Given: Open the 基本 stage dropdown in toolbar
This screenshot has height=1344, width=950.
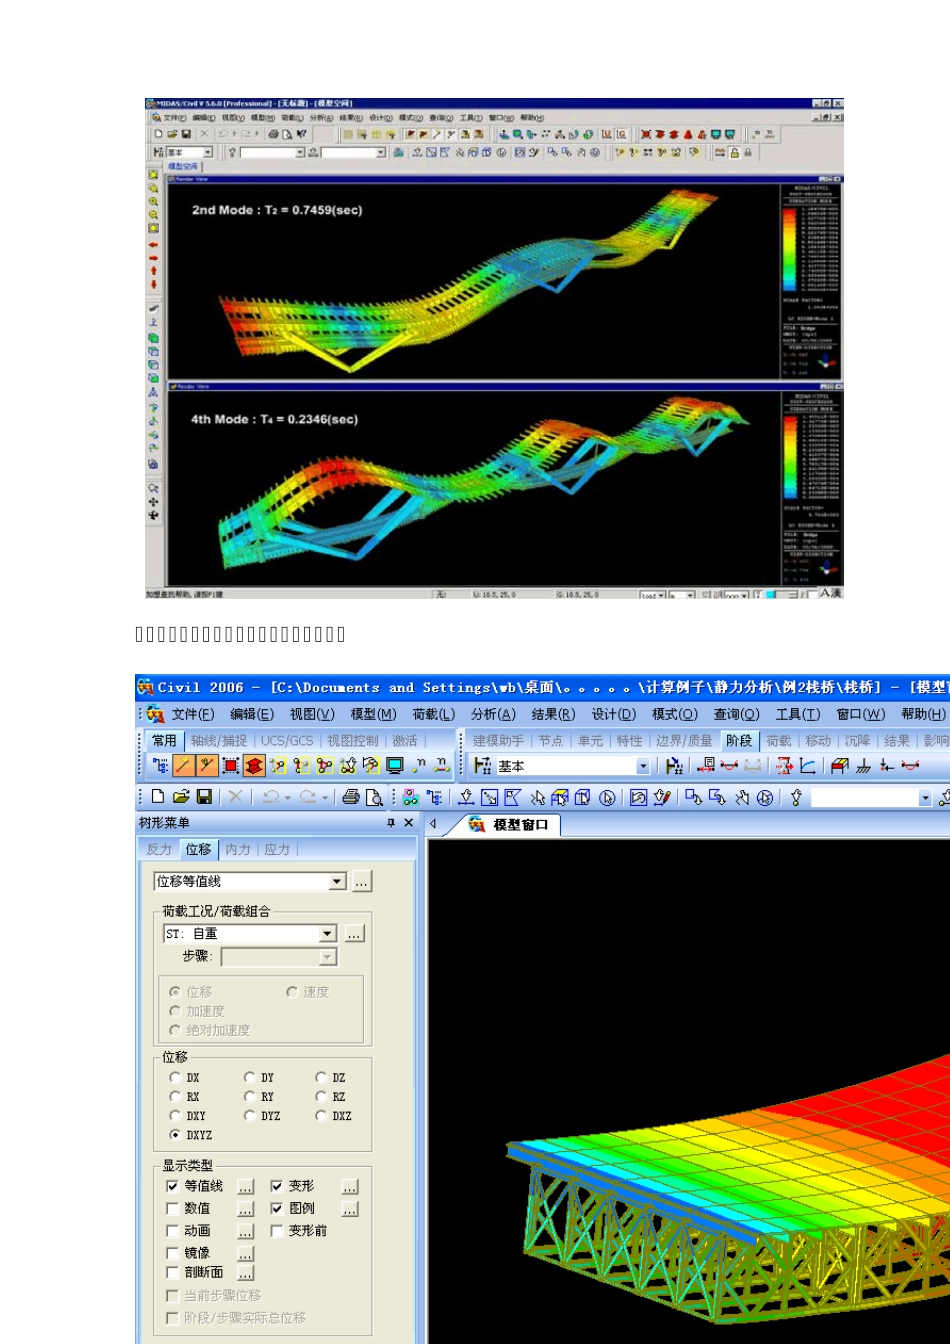Looking at the screenshot, I should click(x=642, y=766).
